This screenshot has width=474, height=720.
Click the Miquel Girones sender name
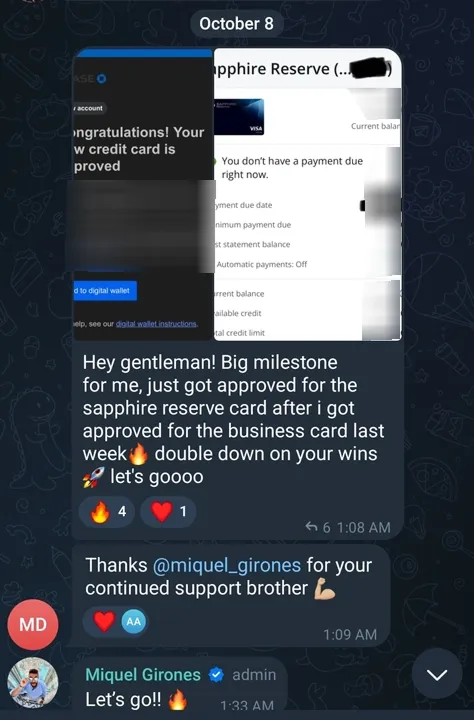click(143, 675)
